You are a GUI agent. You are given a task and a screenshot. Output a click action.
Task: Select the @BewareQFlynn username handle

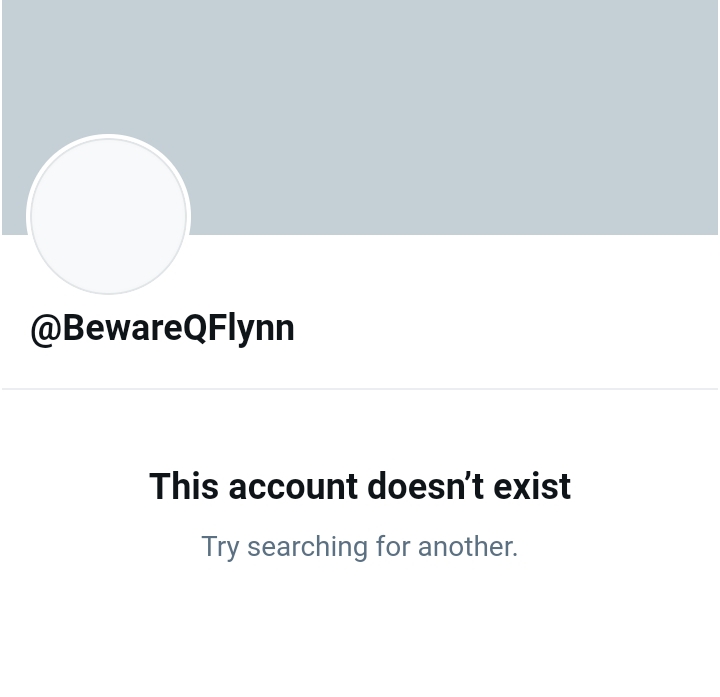coord(162,329)
